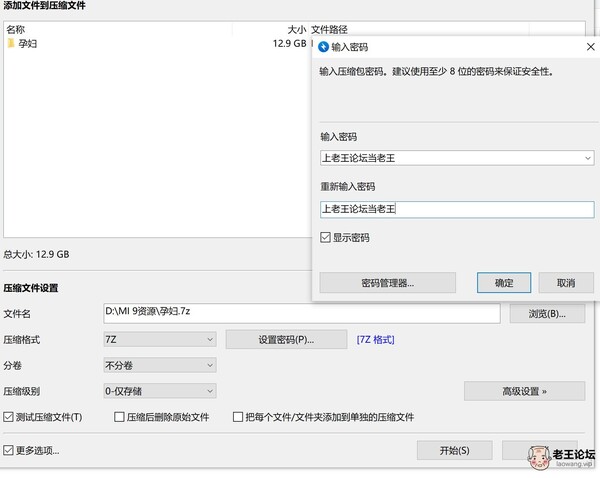Open the 压缩格式 7Z dropdown
Screen dimensions: 600x478
pos(209,340)
